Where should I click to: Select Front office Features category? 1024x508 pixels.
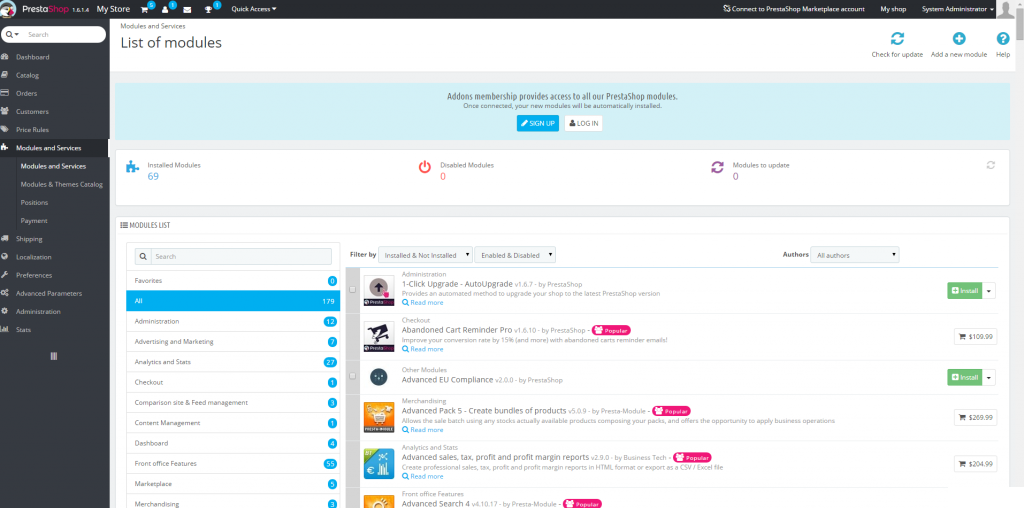tap(233, 464)
